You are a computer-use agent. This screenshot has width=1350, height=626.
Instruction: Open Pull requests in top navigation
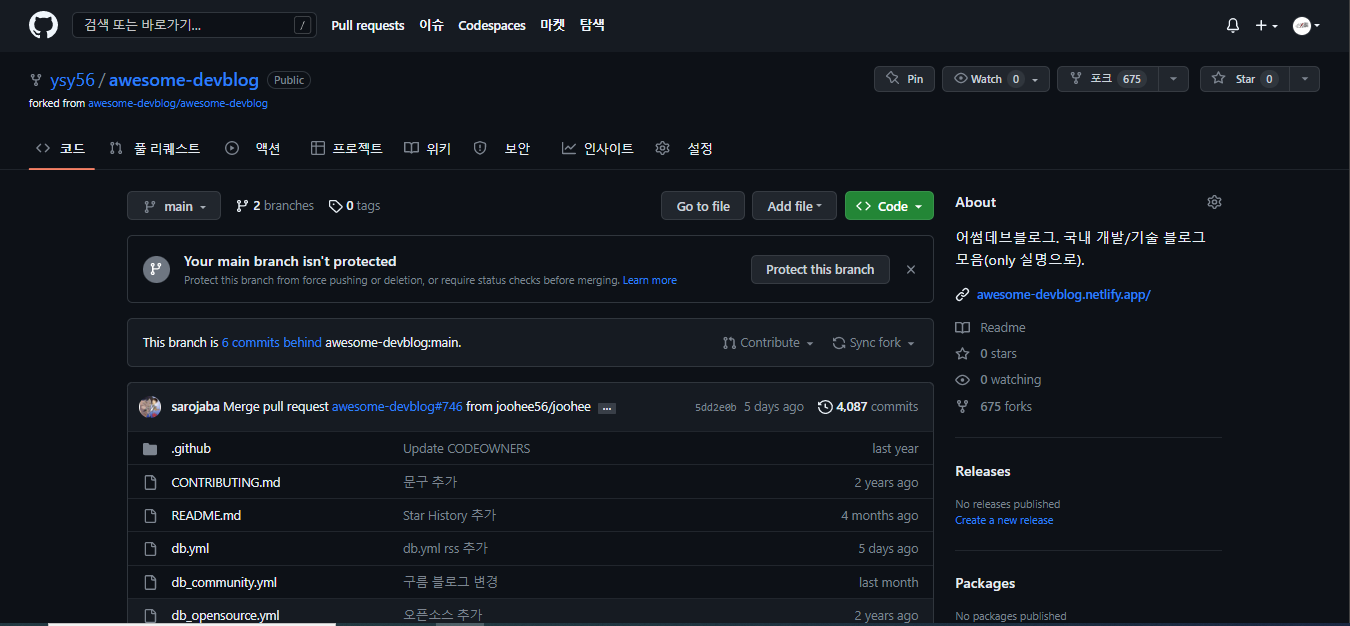tap(368, 25)
